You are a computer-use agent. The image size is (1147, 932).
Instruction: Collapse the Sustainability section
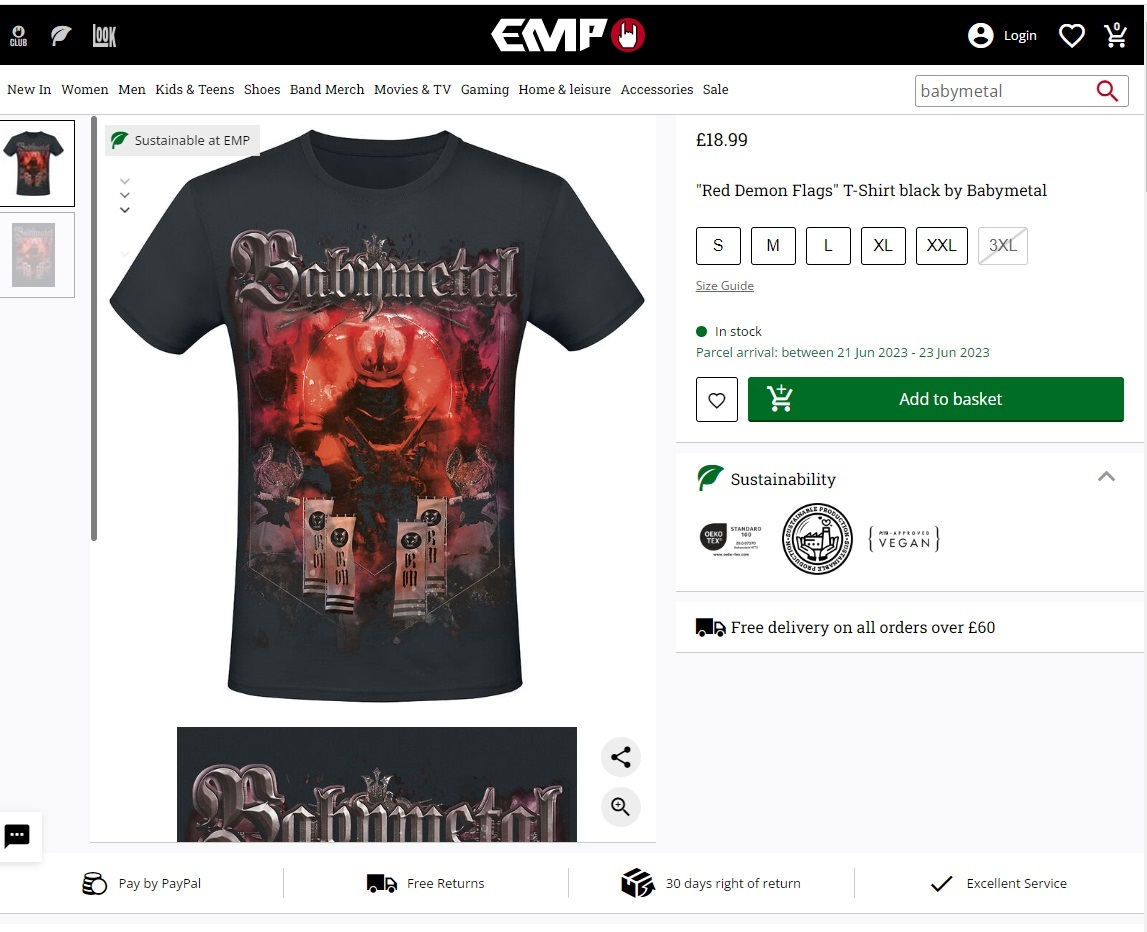(x=1106, y=476)
